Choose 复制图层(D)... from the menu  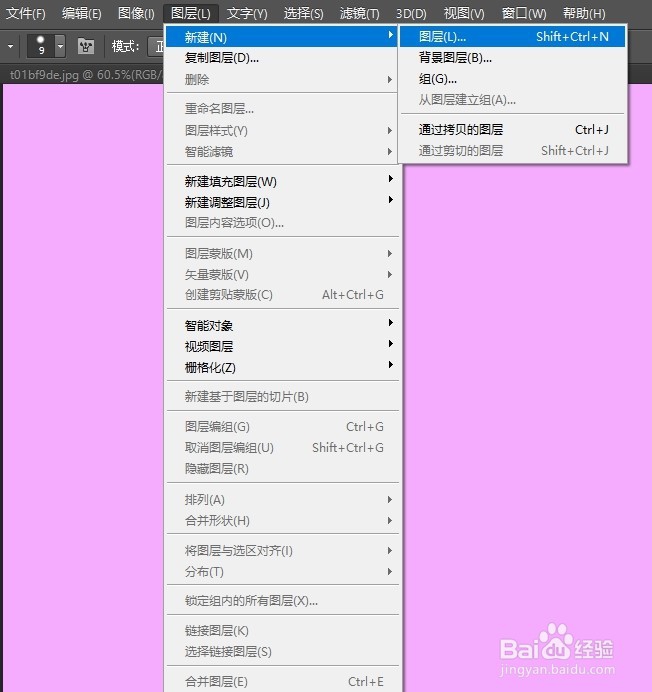point(281,58)
